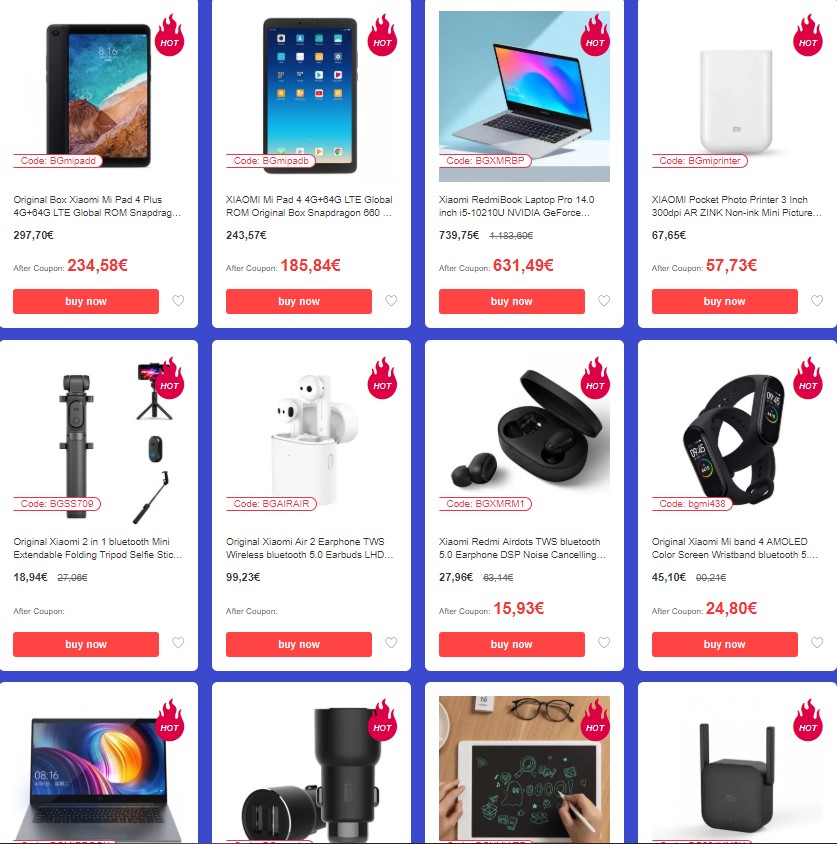Click heart icon beside Pocket Photo Printer
Viewport: 837px width, 844px height.
[817, 300]
